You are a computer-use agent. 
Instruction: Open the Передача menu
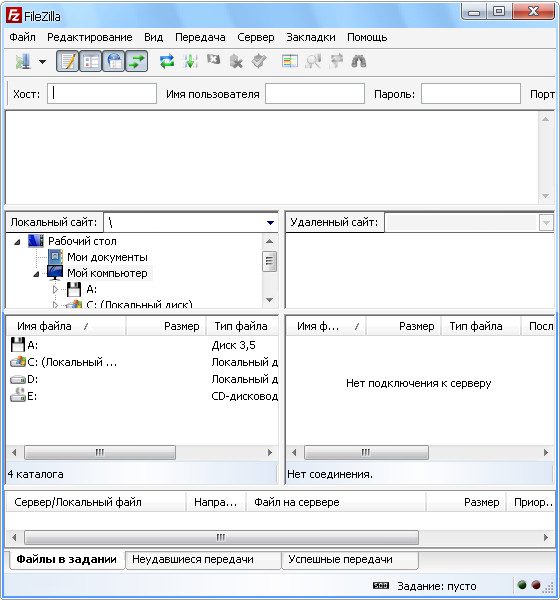point(200,37)
